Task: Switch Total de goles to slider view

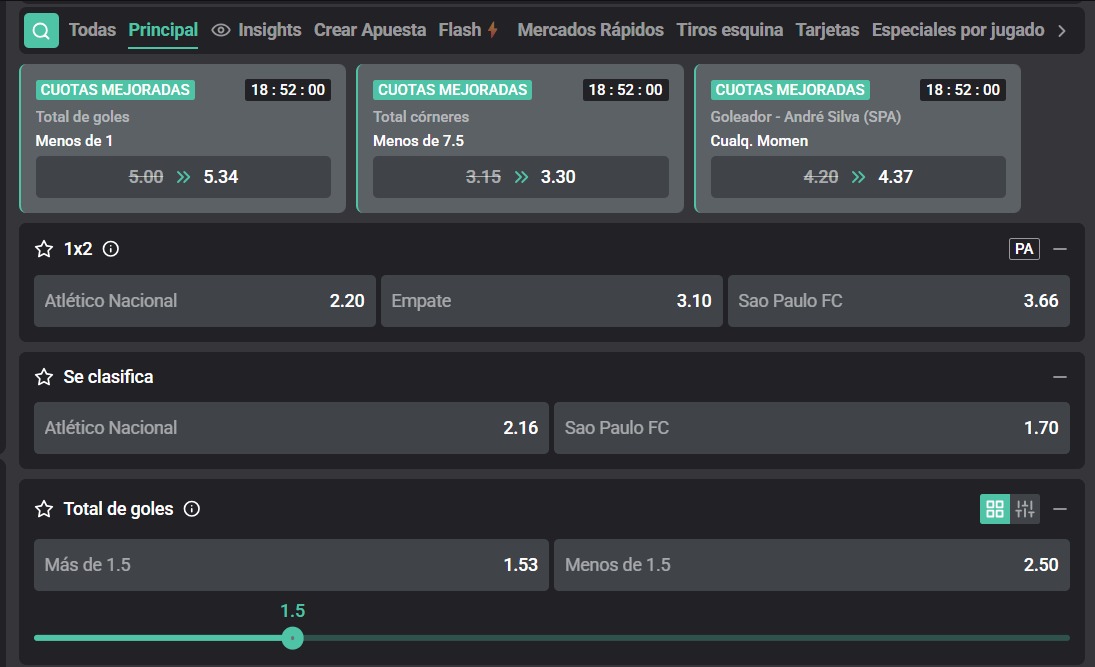Action: (1025, 509)
